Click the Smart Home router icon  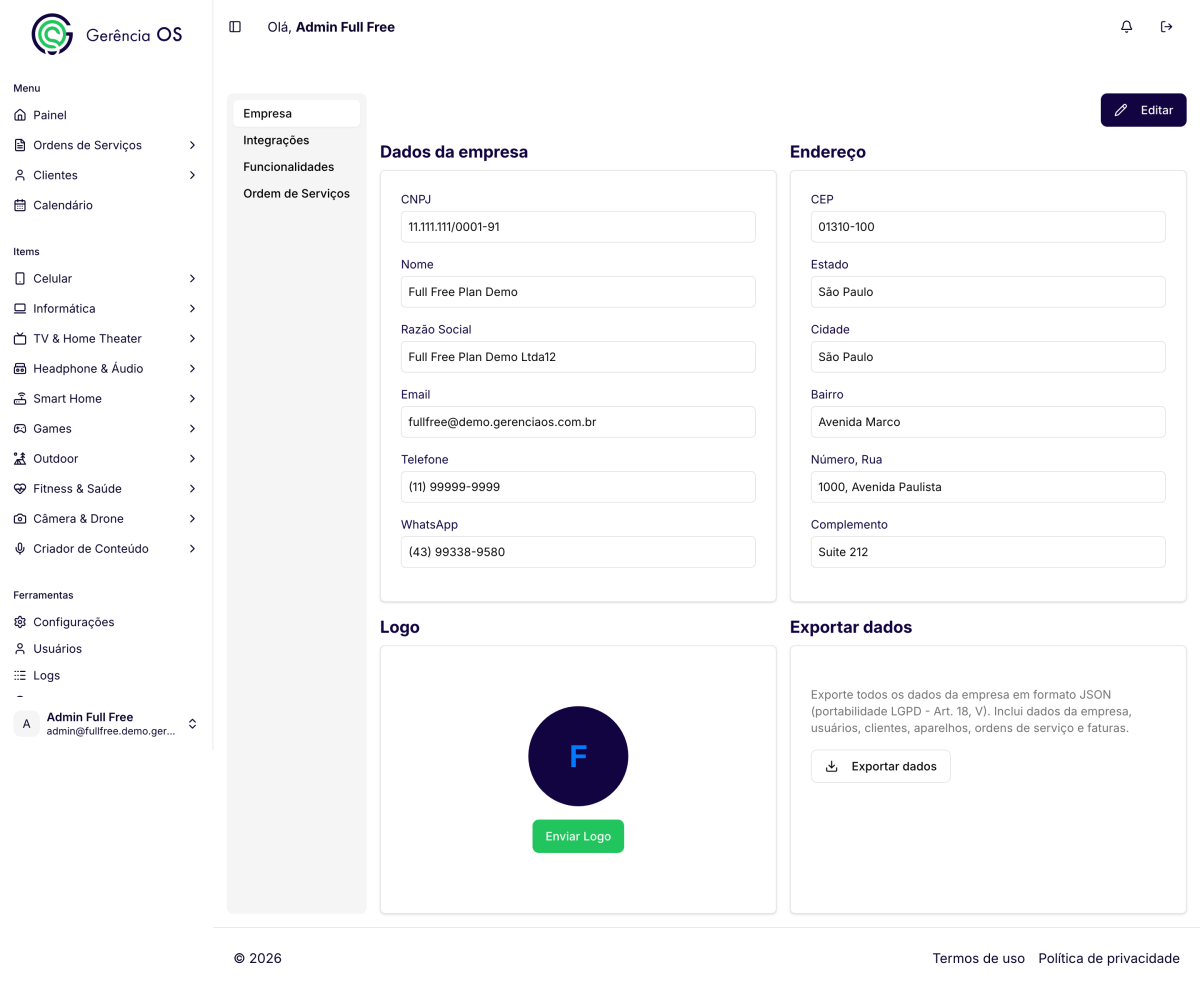coord(20,399)
